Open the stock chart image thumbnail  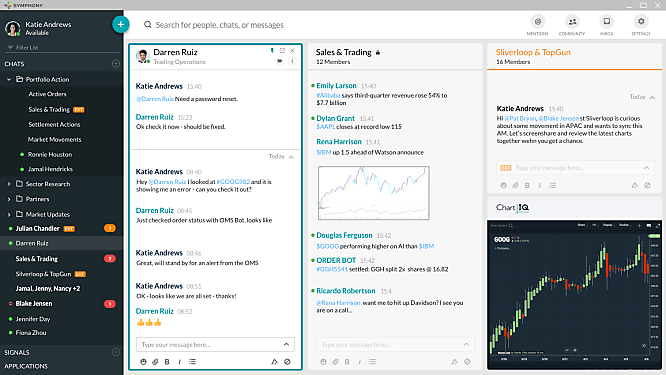(x=374, y=193)
